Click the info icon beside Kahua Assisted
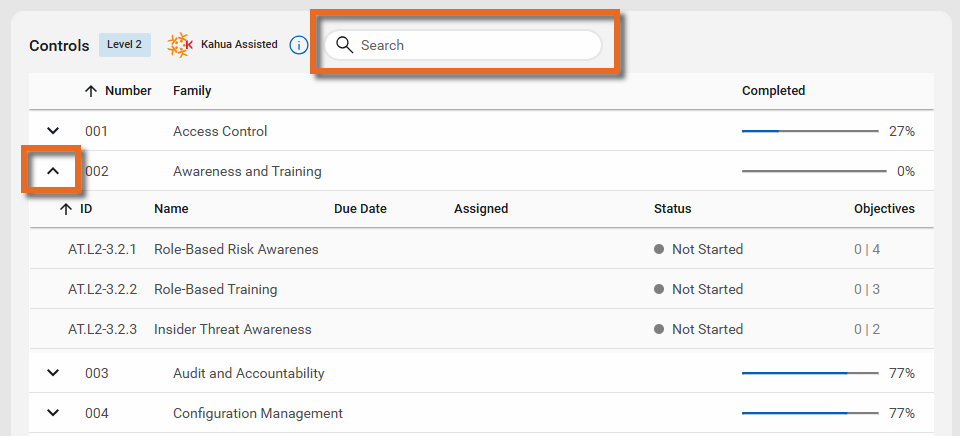Viewport: 960px width, 436px height. coord(298,45)
